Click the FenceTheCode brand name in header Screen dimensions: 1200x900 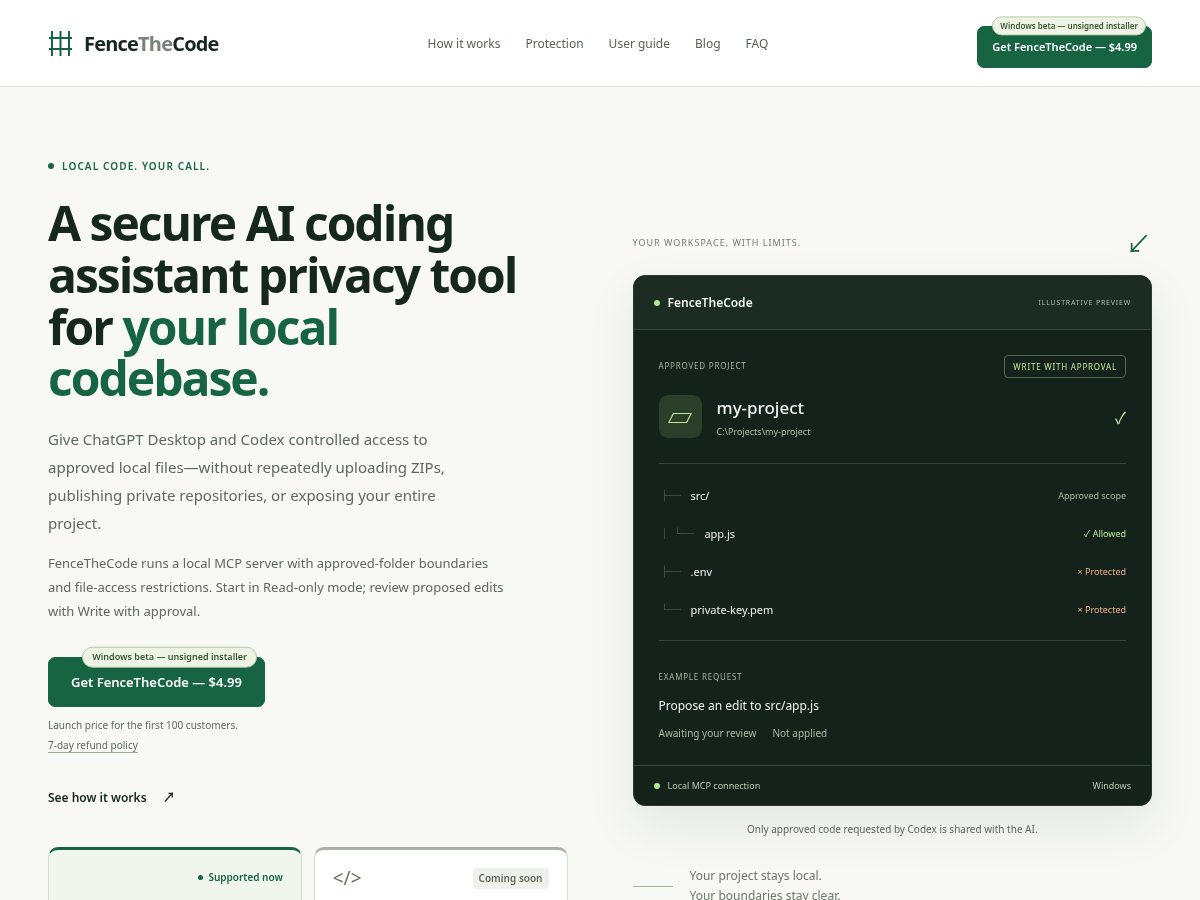click(x=151, y=44)
